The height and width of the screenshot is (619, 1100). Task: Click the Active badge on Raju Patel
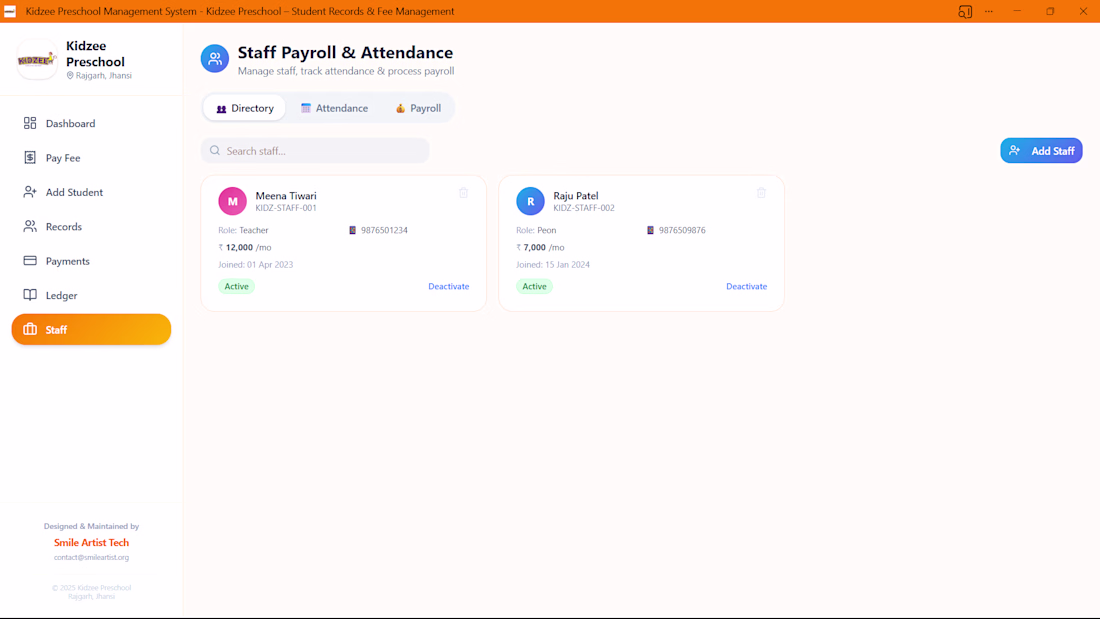click(535, 286)
